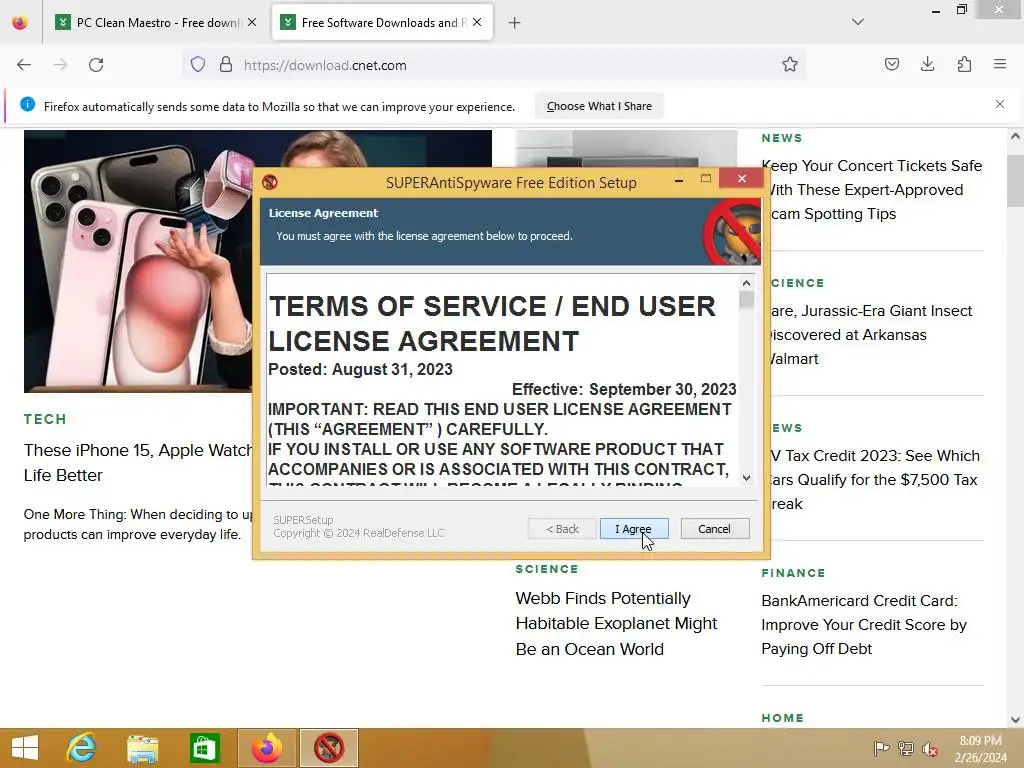Image resolution: width=1024 pixels, height=768 pixels.
Task: Select Free Software Downloads tab
Action: tap(382, 23)
